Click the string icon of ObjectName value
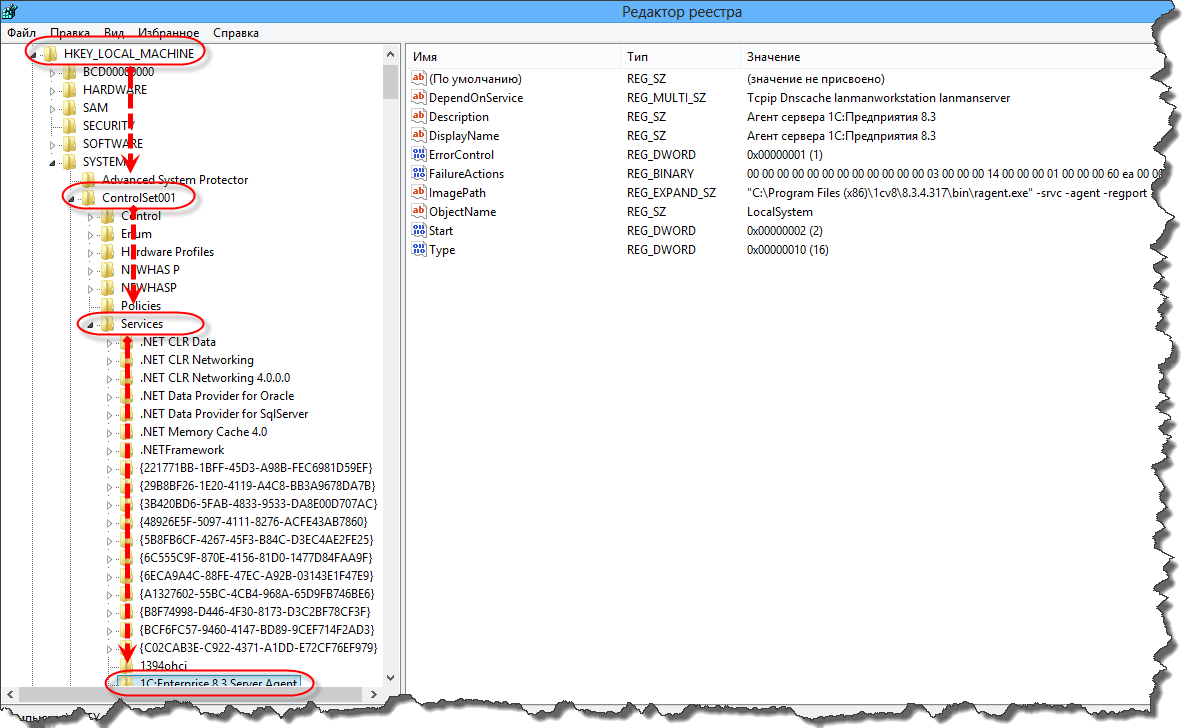Screen dimensions: 1182x728 point(419,212)
